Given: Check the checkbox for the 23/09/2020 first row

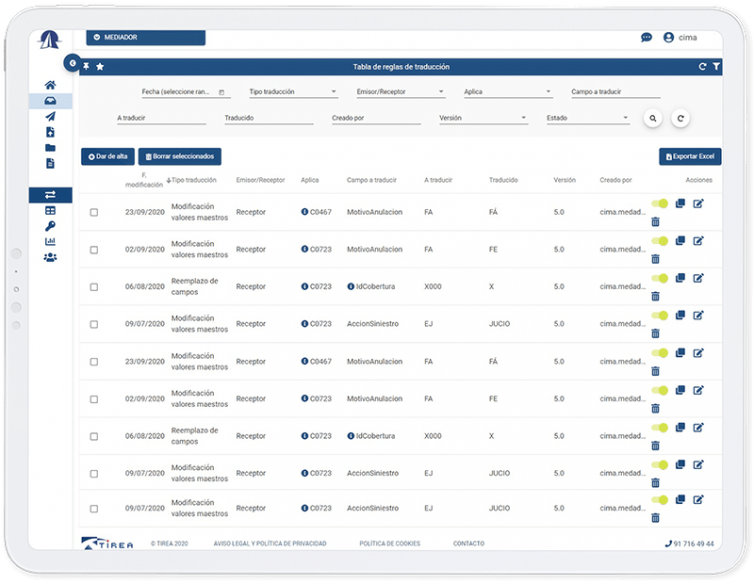Looking at the screenshot, I should pos(94,212).
